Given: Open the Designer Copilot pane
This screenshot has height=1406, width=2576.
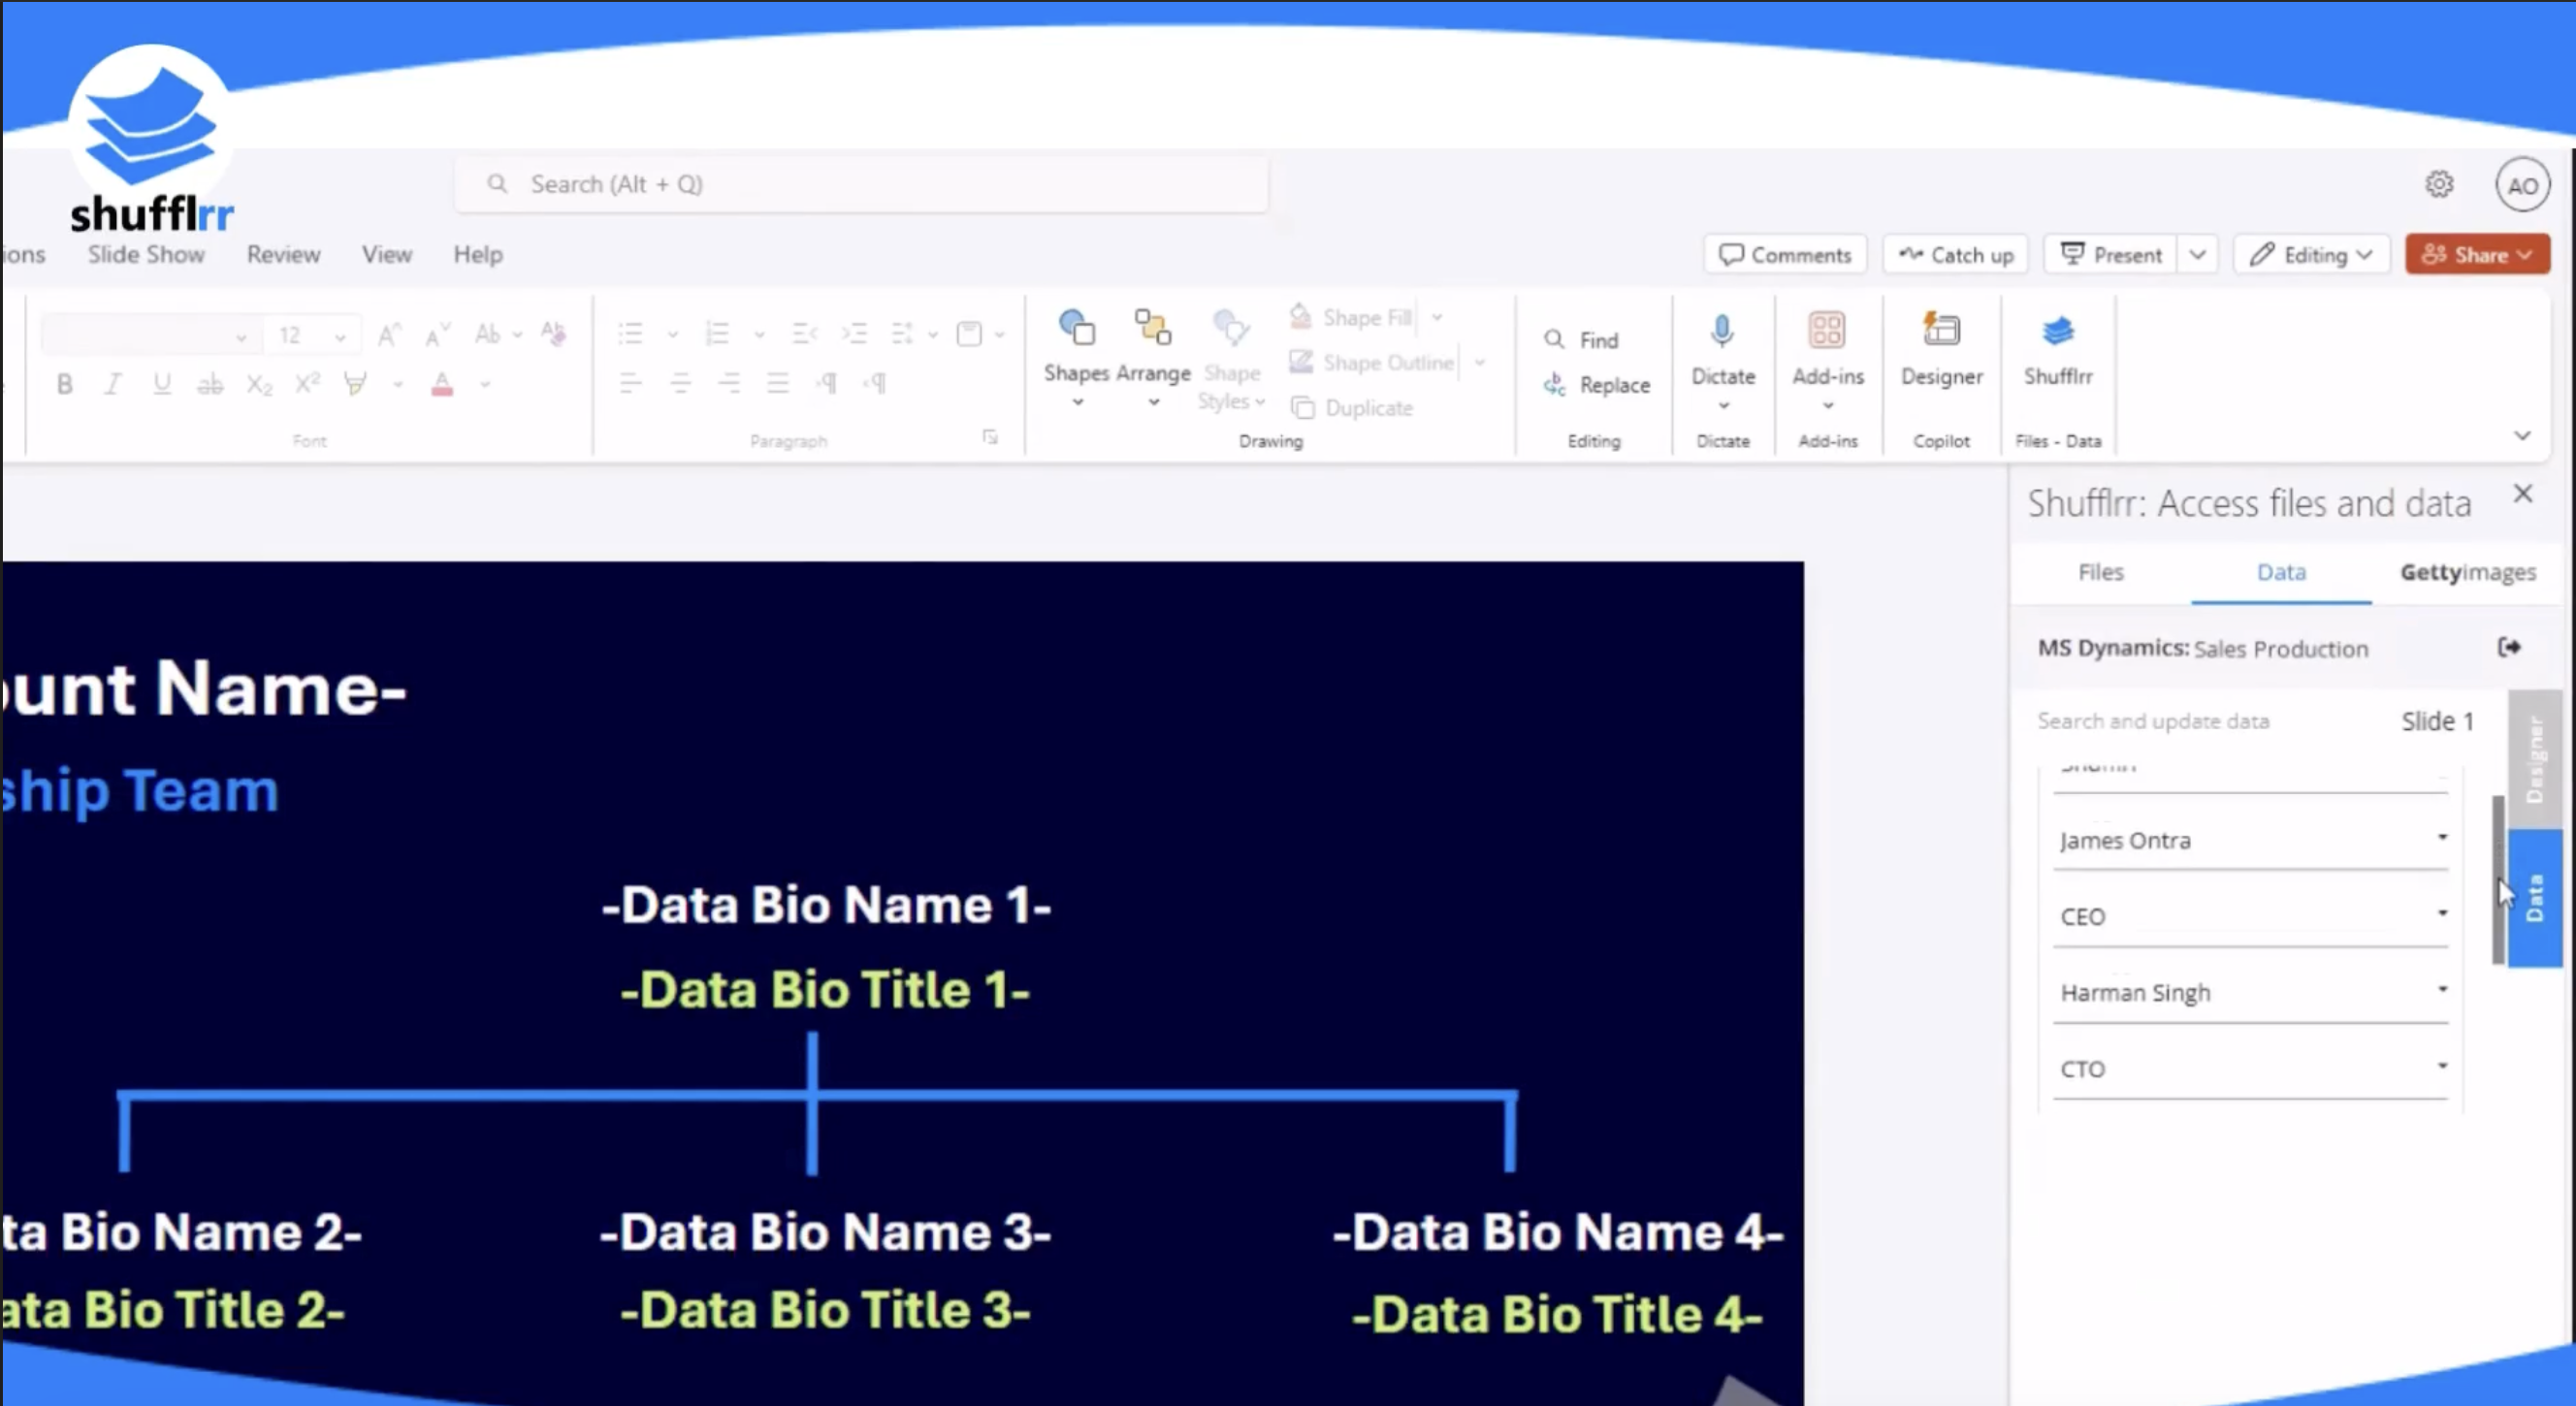Looking at the screenshot, I should coord(1941,350).
